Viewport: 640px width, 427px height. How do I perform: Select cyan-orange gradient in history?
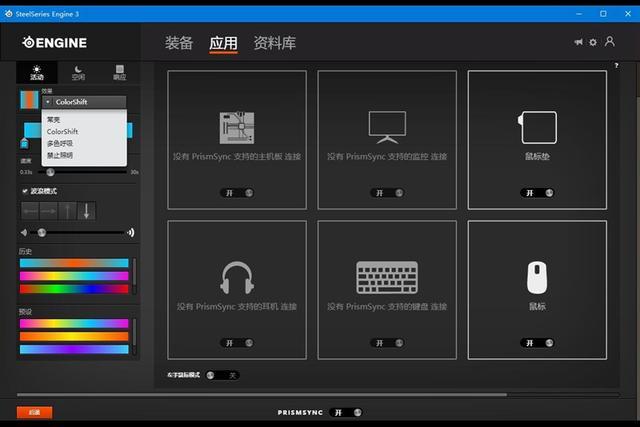click(74, 263)
